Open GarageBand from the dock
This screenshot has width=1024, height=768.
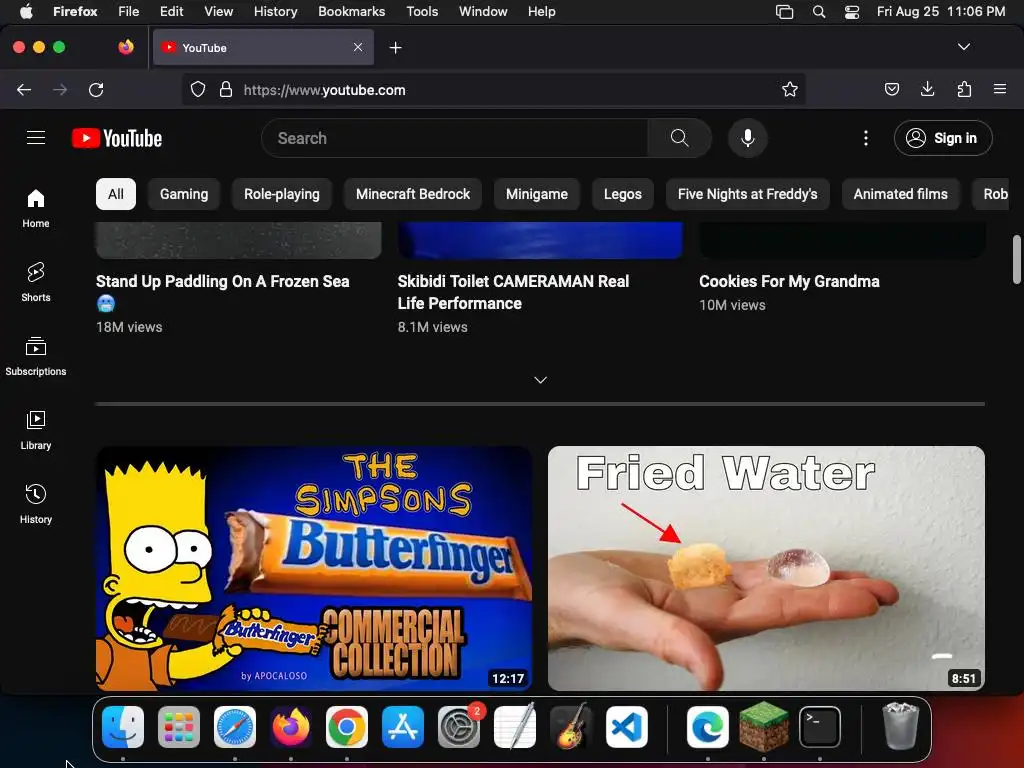click(571, 726)
